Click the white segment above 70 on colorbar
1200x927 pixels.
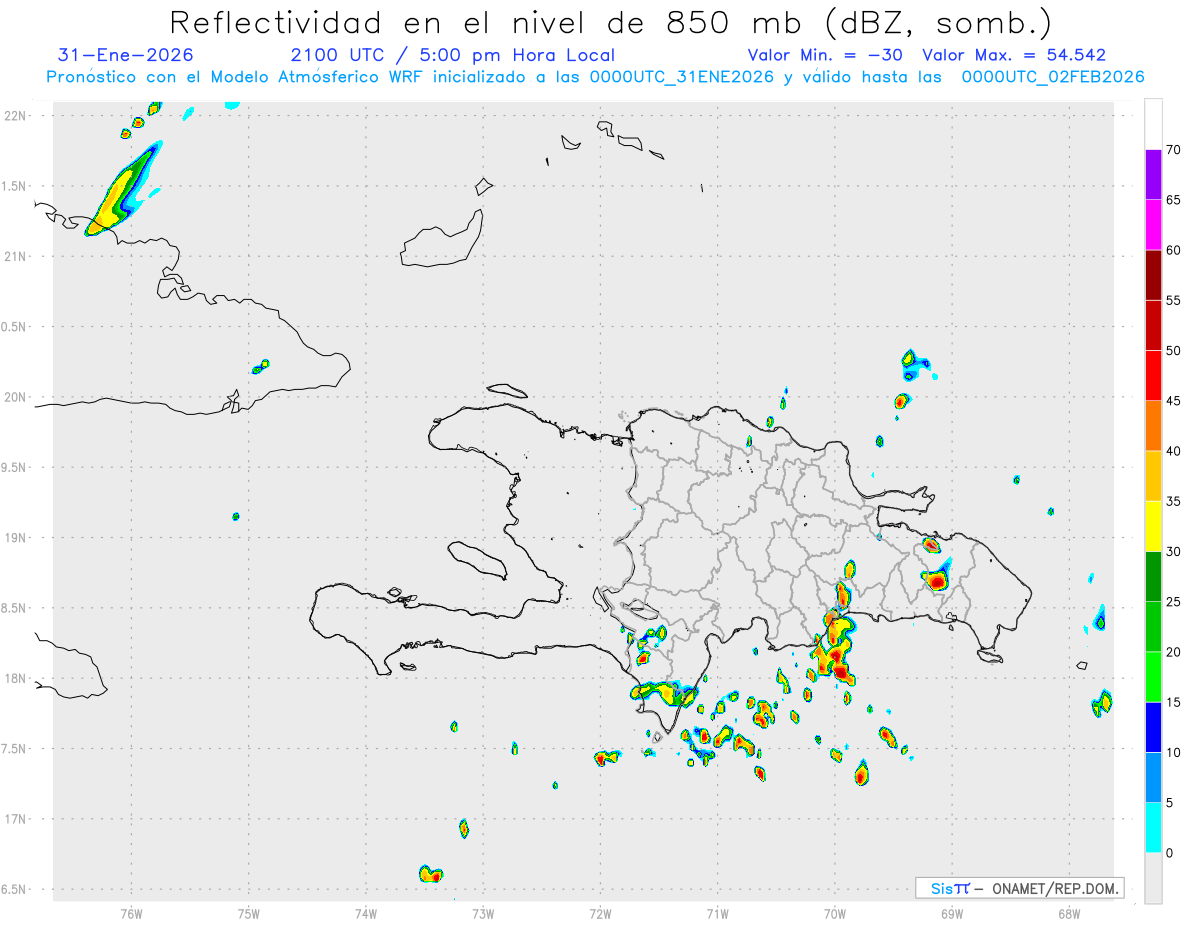tap(1153, 124)
